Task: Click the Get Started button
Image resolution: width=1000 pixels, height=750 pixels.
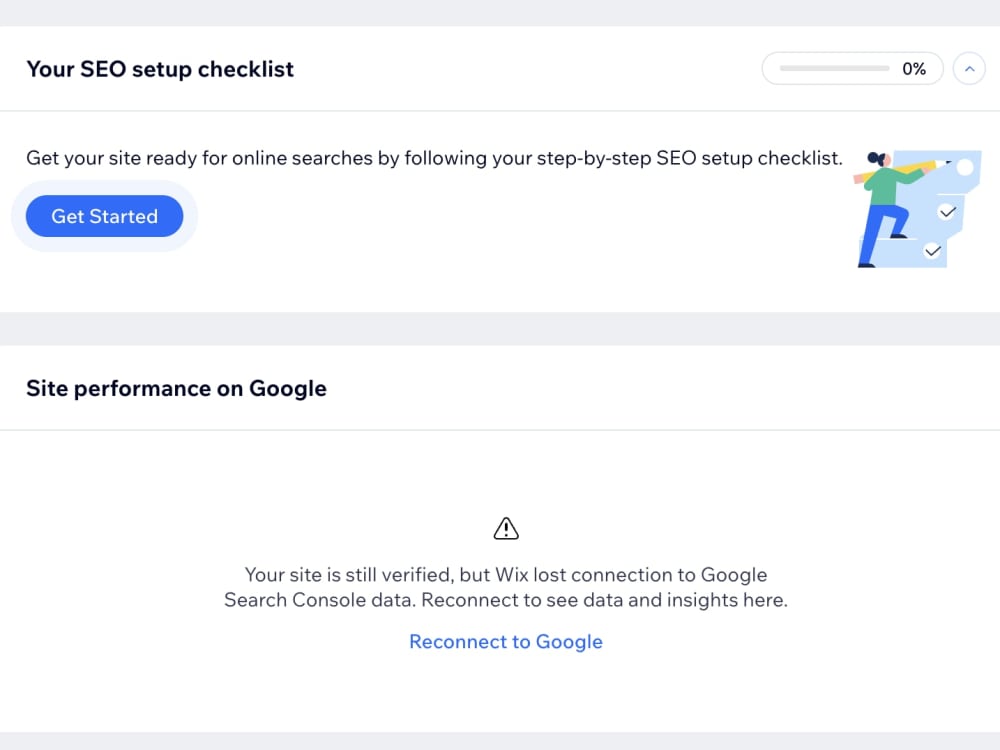Action: point(105,216)
